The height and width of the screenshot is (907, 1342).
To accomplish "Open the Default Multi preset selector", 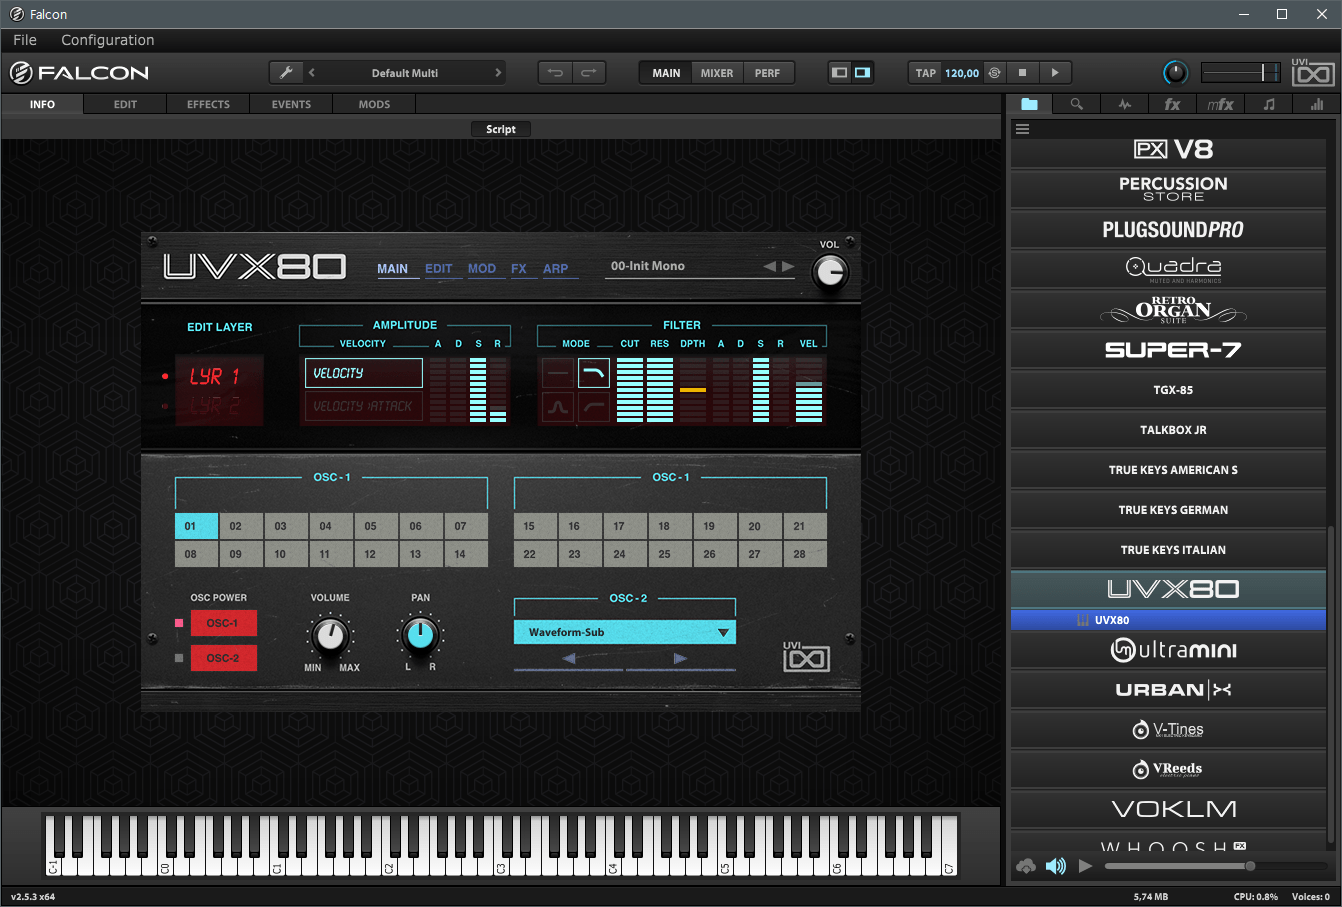I will point(404,73).
